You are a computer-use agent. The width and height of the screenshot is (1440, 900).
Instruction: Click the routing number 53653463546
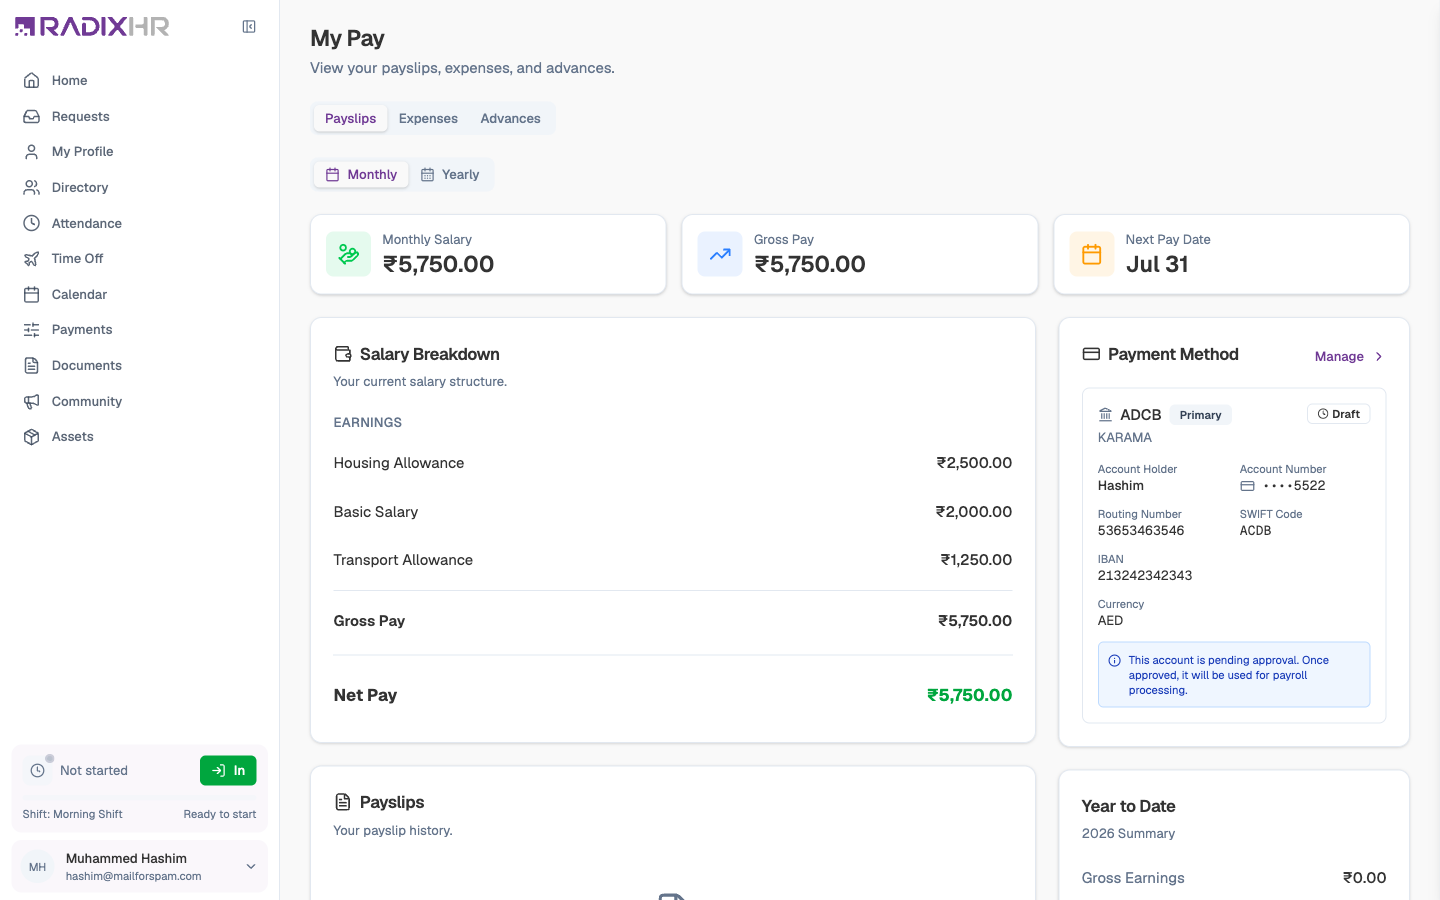[x=1141, y=531]
